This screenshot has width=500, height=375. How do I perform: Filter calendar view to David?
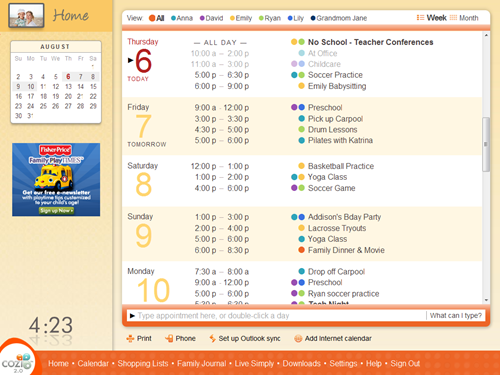211,18
